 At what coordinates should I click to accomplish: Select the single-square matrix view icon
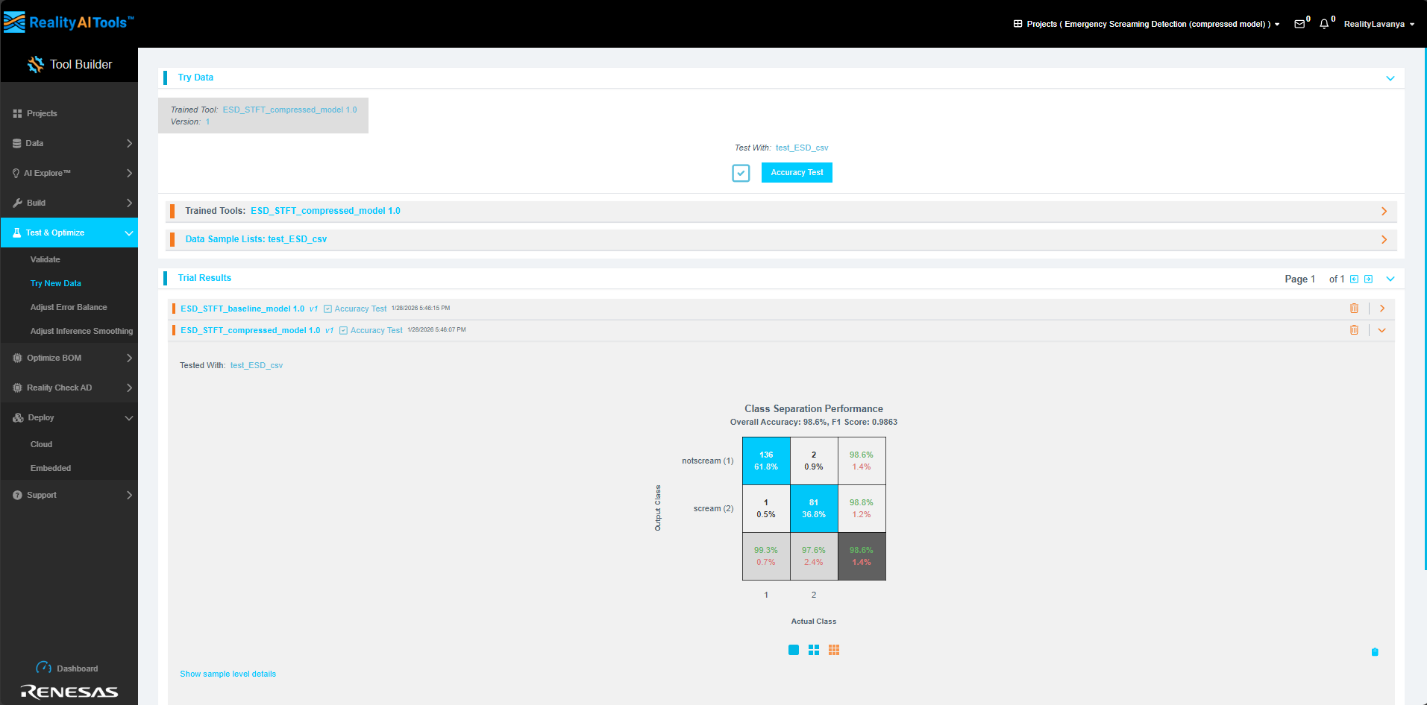point(794,650)
